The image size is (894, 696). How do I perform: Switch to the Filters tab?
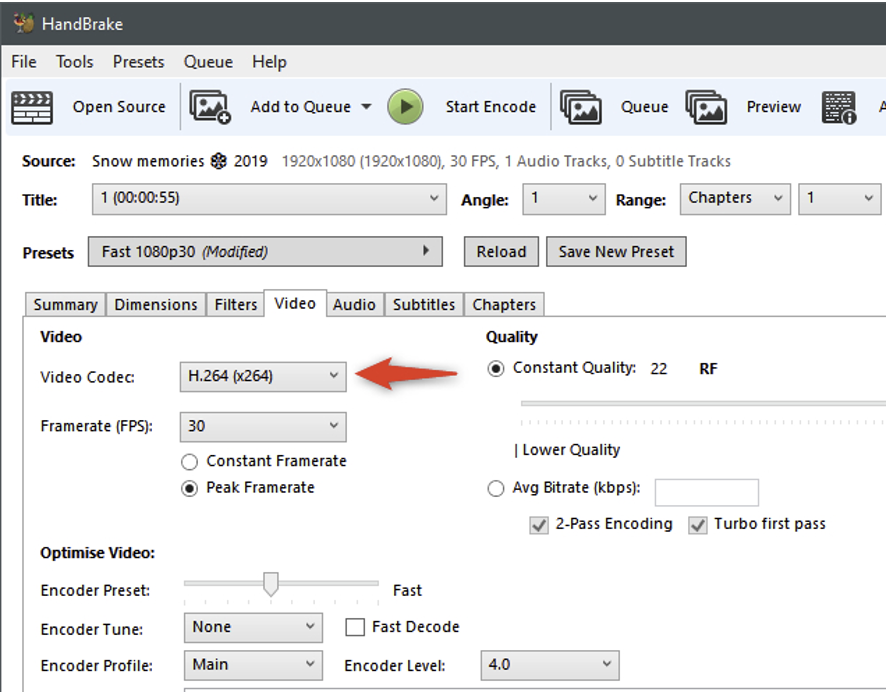(235, 304)
